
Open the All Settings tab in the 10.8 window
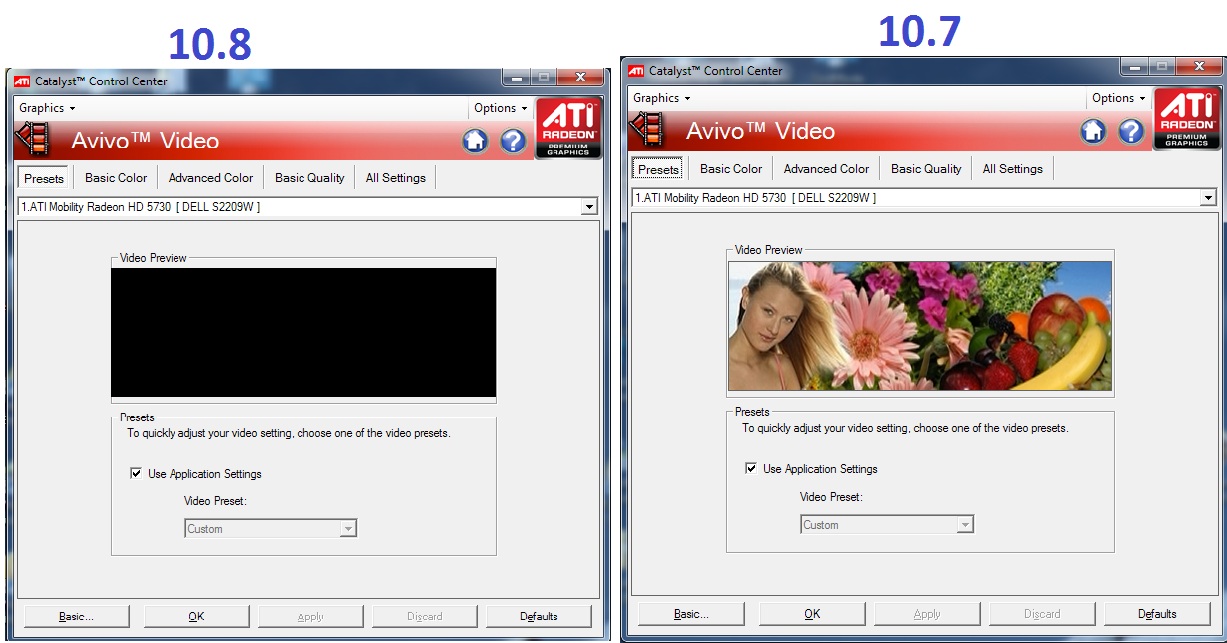(x=396, y=178)
